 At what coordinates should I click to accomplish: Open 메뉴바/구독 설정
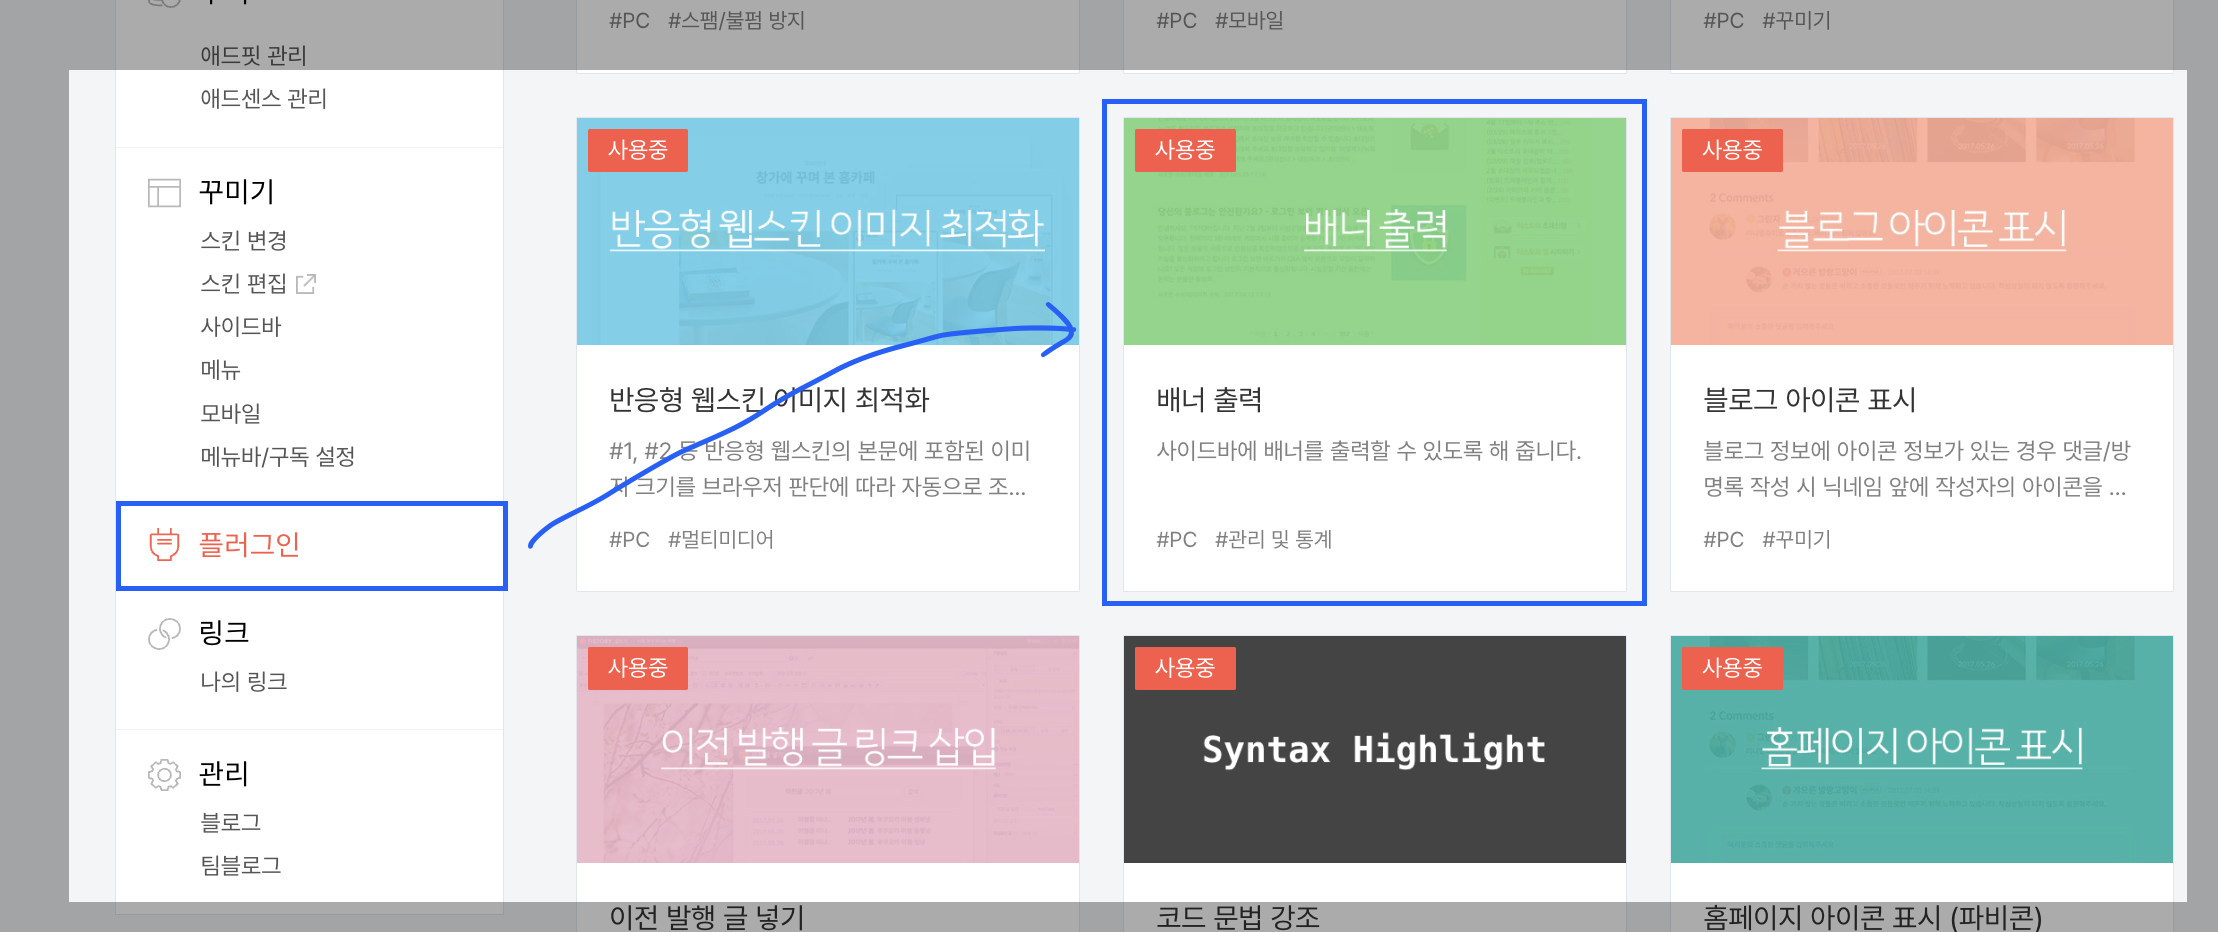click(278, 456)
